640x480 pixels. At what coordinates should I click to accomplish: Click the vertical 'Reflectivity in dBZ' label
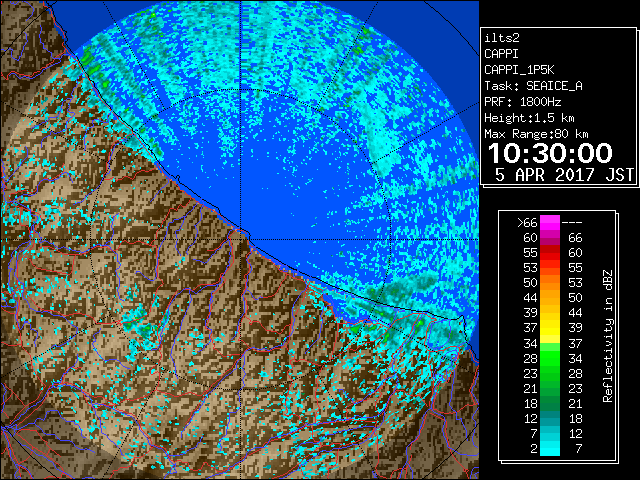coord(608,336)
